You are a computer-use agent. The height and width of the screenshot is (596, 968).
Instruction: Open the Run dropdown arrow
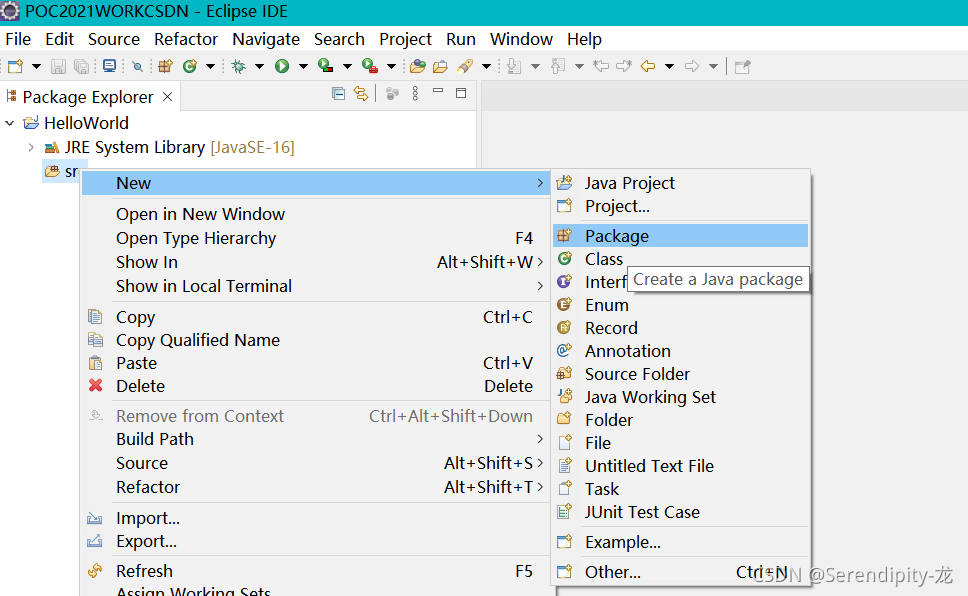303,66
